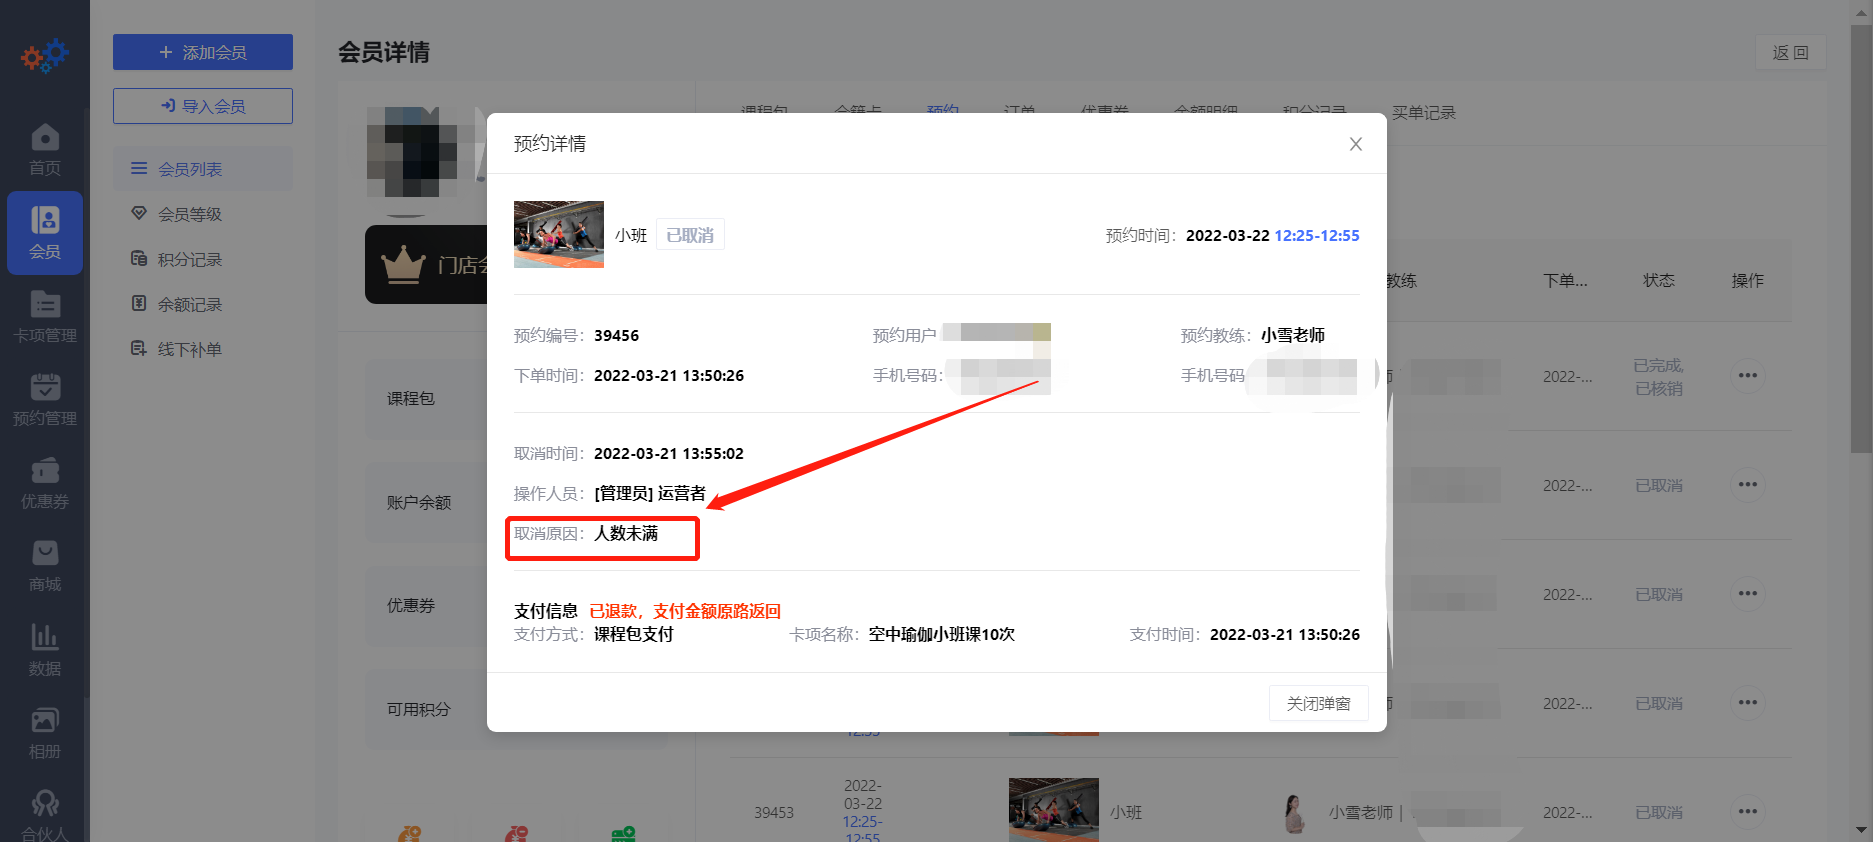
Task: Go to 预约管理 booking management
Action: pos(45,399)
